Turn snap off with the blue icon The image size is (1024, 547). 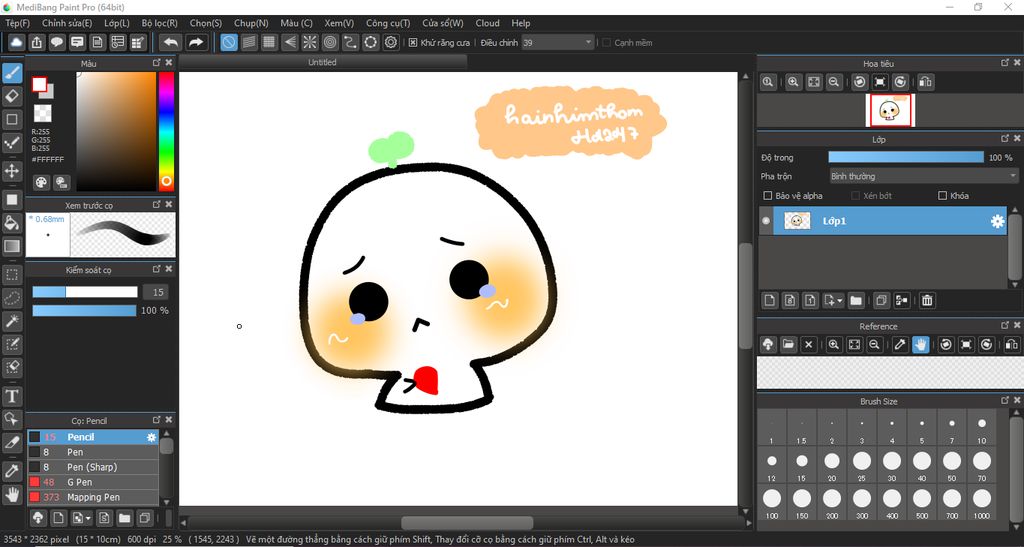(x=229, y=42)
